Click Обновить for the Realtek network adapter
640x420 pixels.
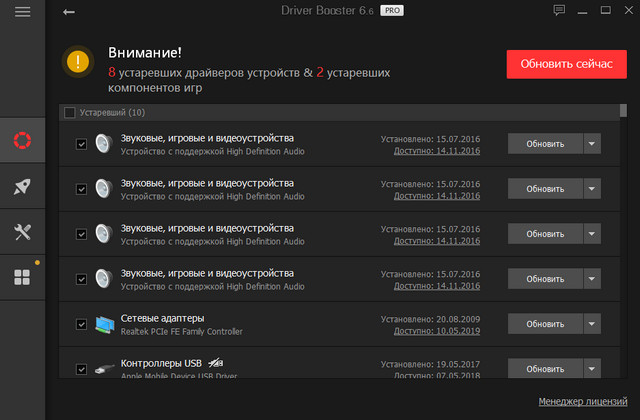(x=545, y=324)
